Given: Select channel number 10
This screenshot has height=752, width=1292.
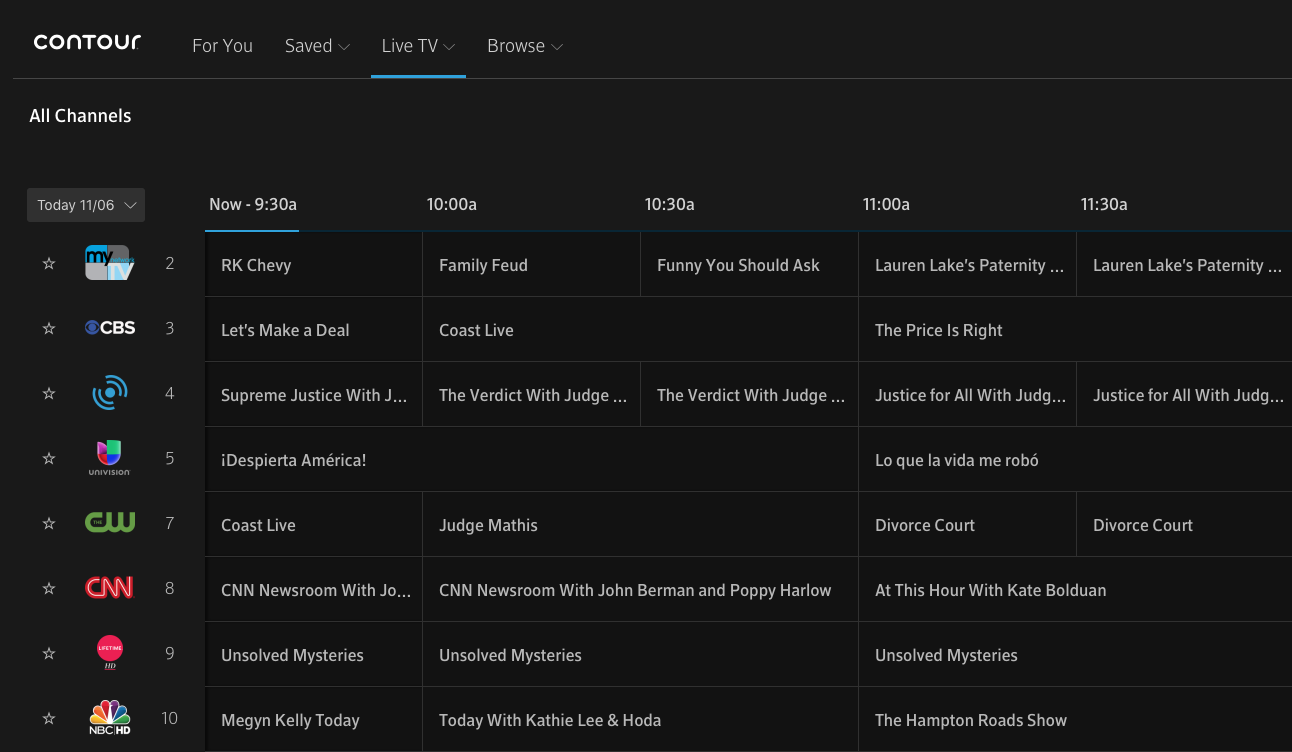Looking at the screenshot, I should pos(169,718).
